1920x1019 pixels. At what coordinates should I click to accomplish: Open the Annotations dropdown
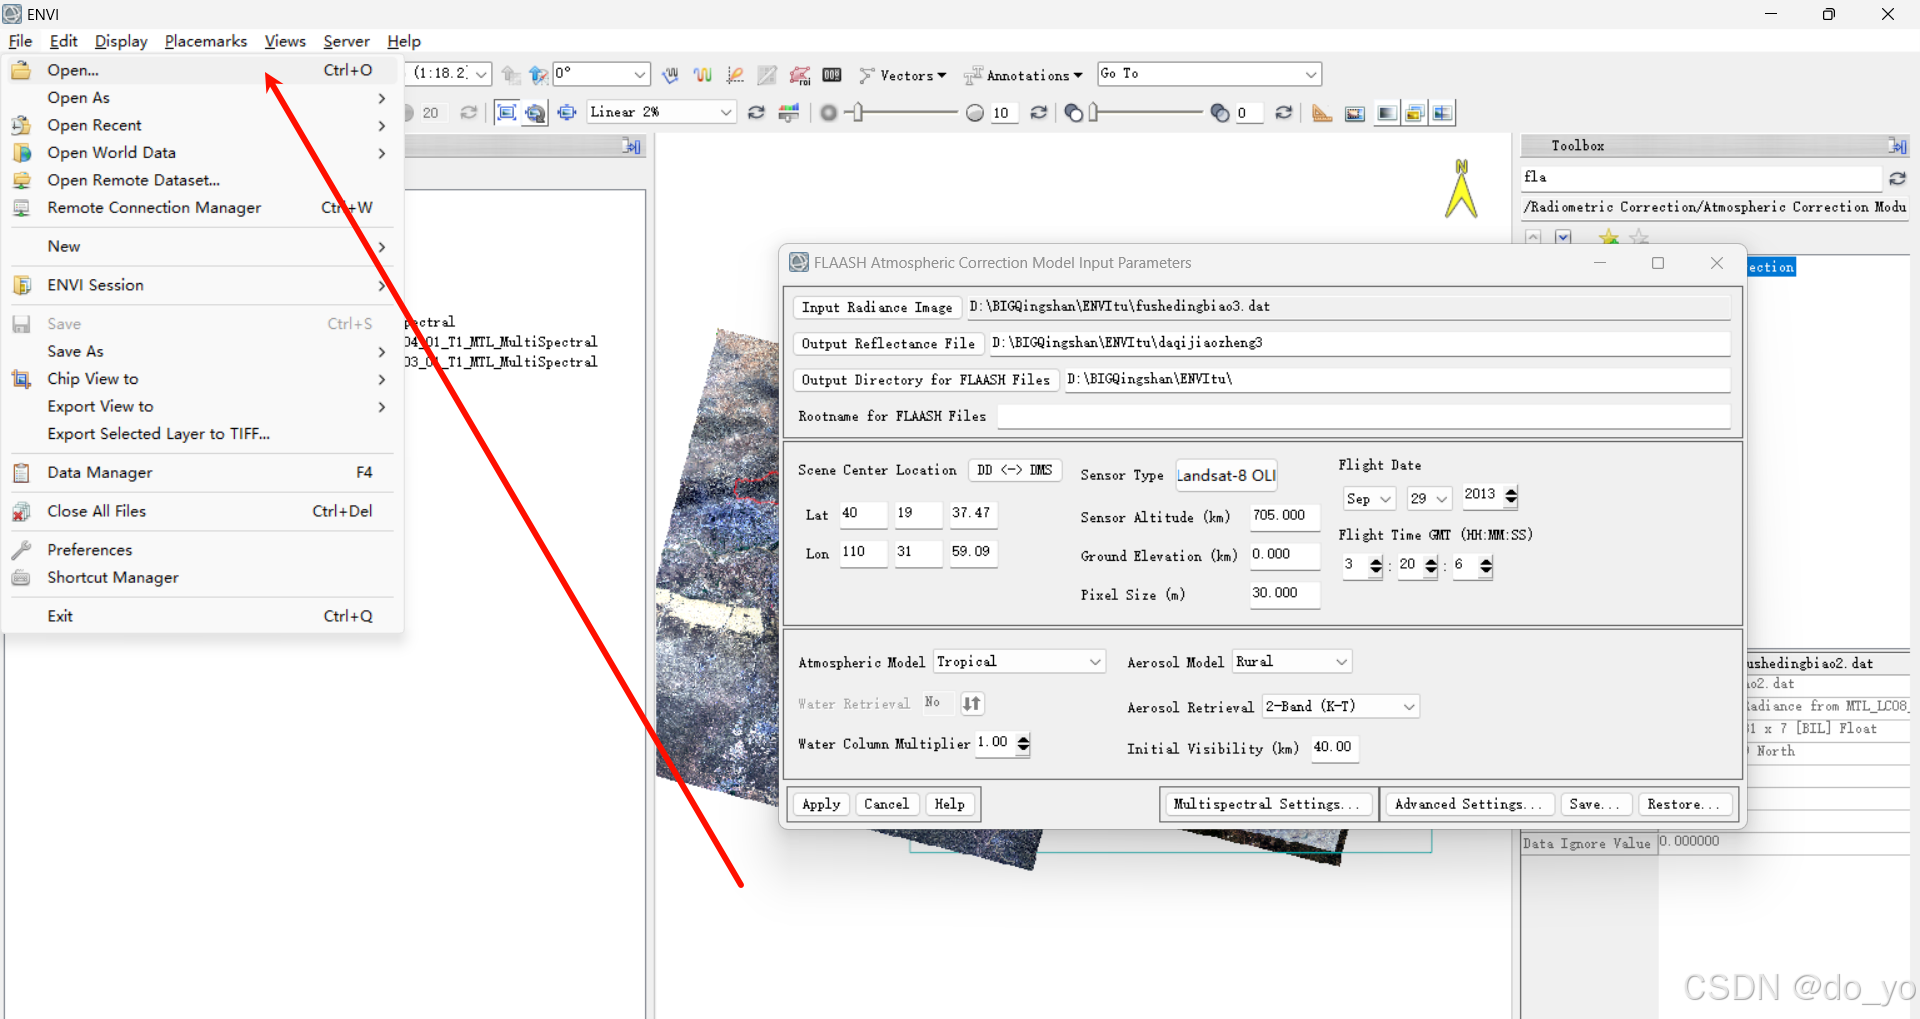pos(1023,75)
